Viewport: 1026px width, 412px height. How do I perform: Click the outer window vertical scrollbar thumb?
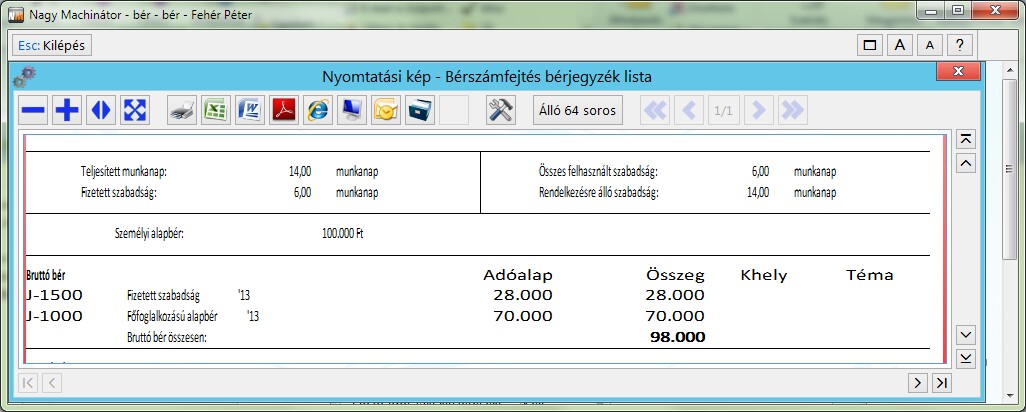click(x=1008, y=169)
